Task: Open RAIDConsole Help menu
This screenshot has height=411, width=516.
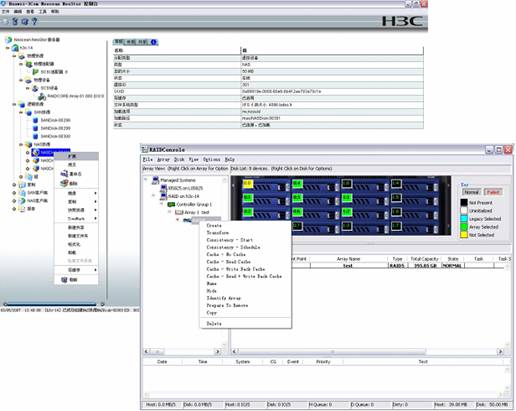Action: [x=230, y=160]
